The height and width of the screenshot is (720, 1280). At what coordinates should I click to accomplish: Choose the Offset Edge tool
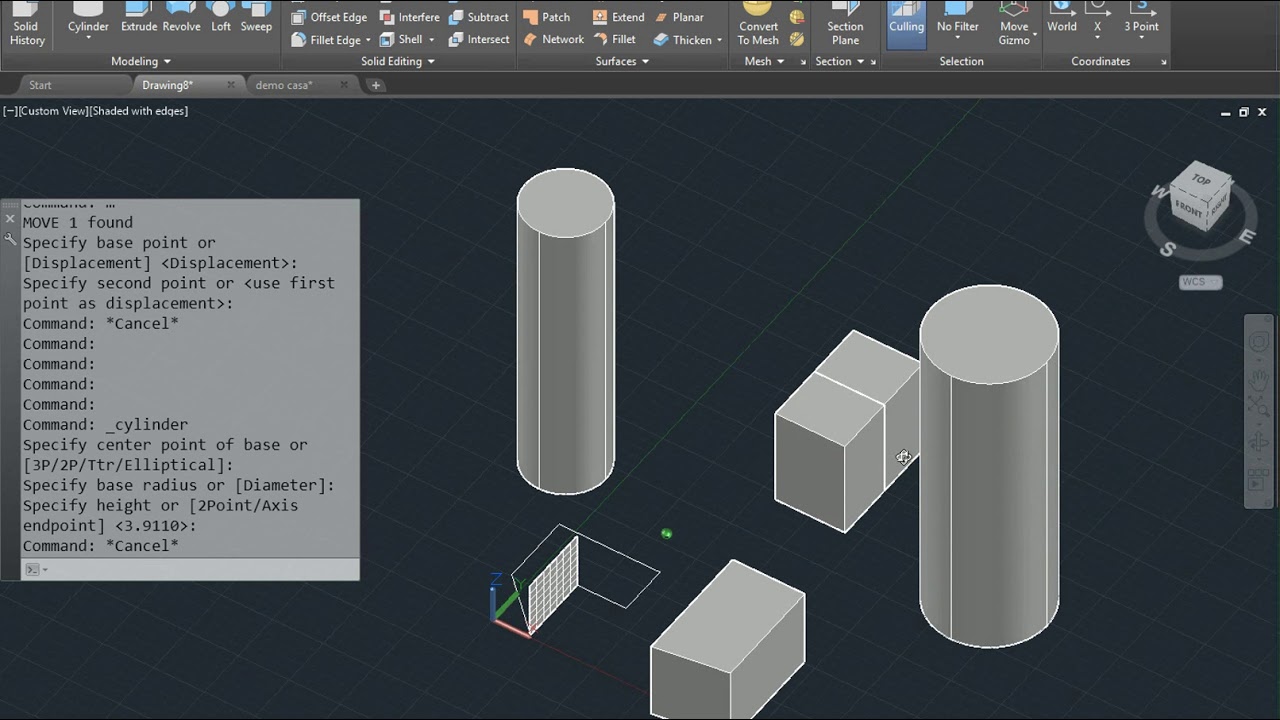(x=329, y=17)
